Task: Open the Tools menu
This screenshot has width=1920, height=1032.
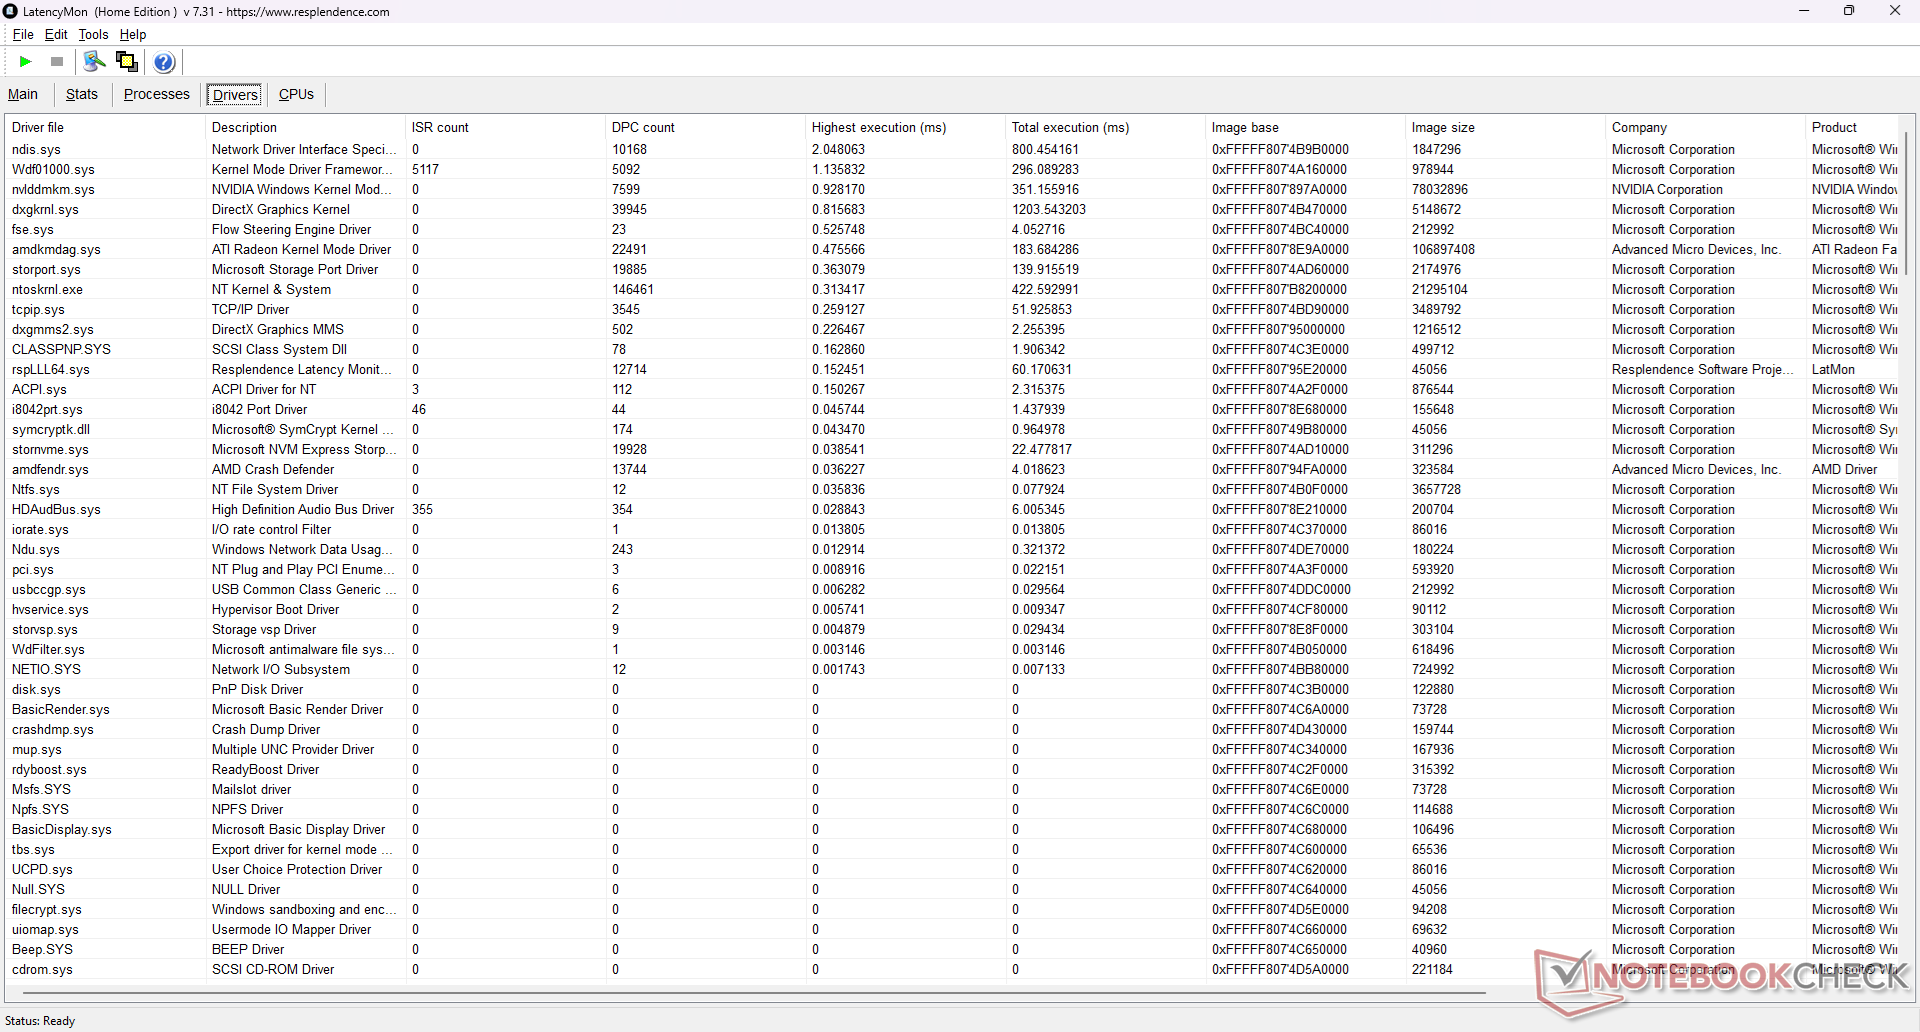Action: pyautogui.click(x=93, y=34)
